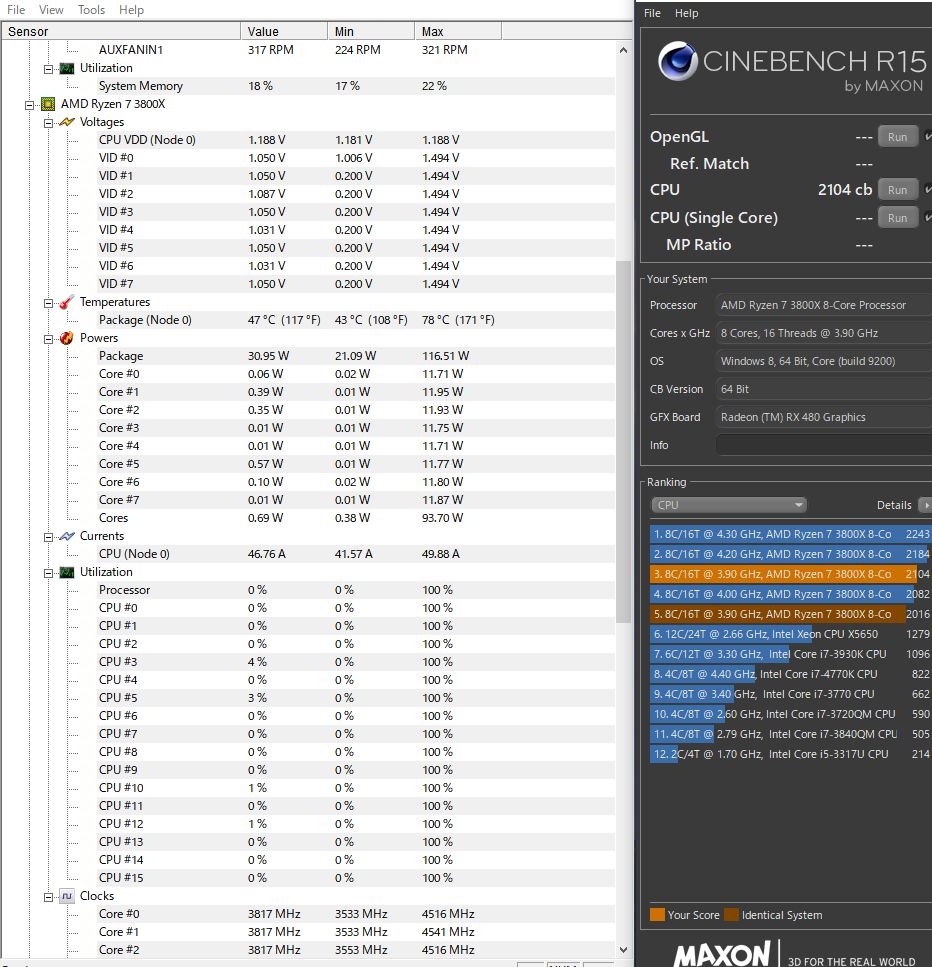Click the Voltages lightning icon
The height and width of the screenshot is (967, 932).
(x=67, y=122)
